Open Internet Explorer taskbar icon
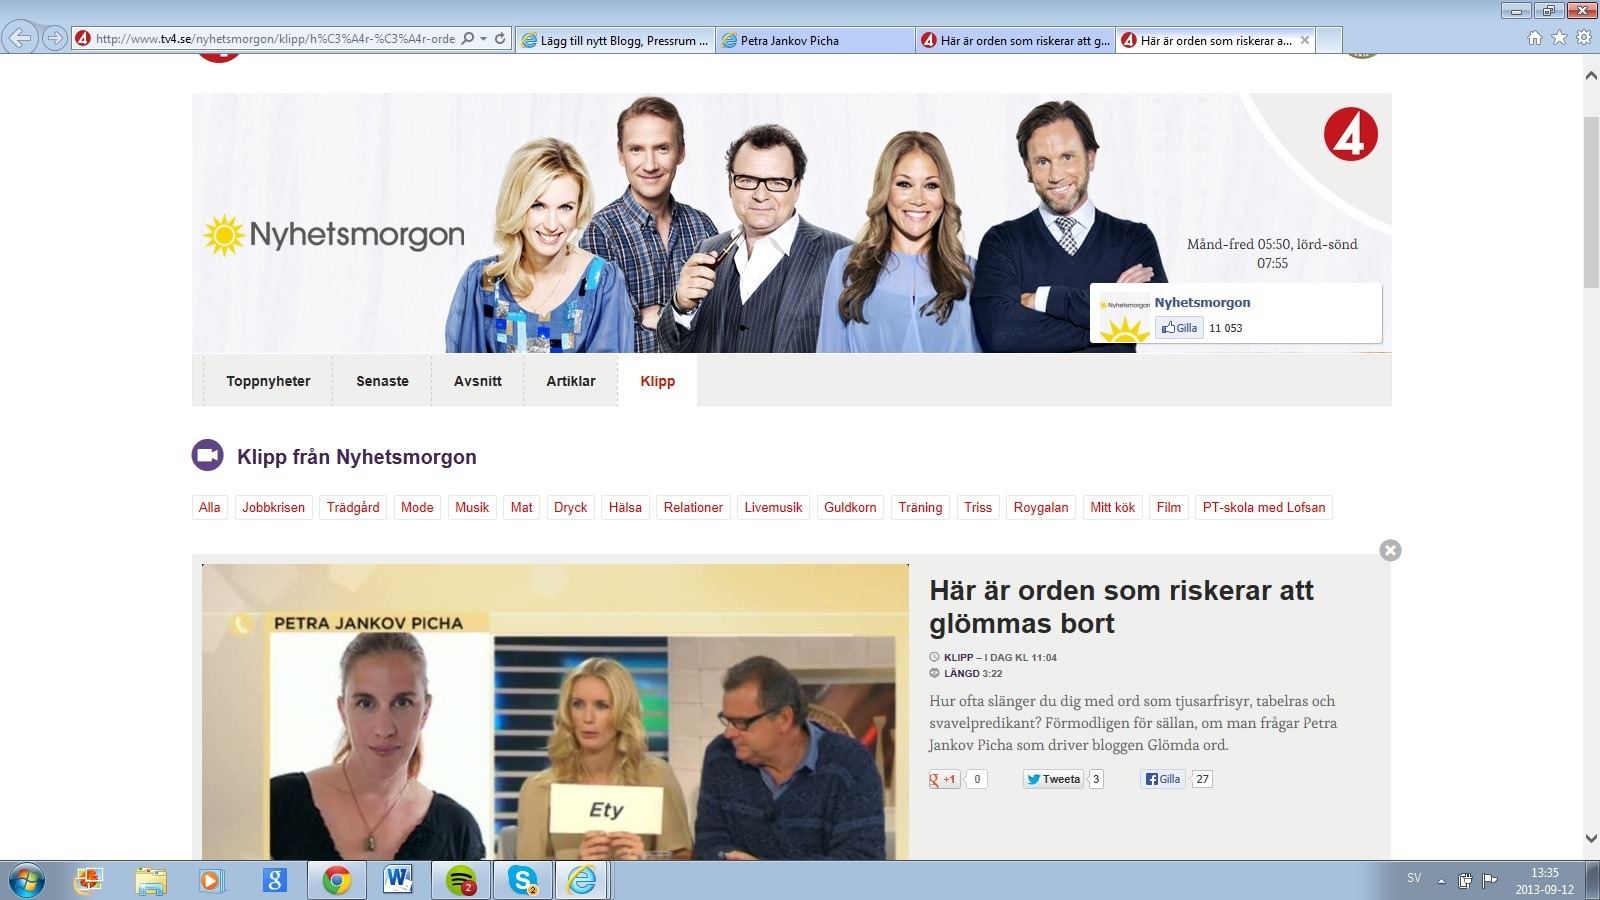This screenshot has height=900, width=1600. coord(582,881)
